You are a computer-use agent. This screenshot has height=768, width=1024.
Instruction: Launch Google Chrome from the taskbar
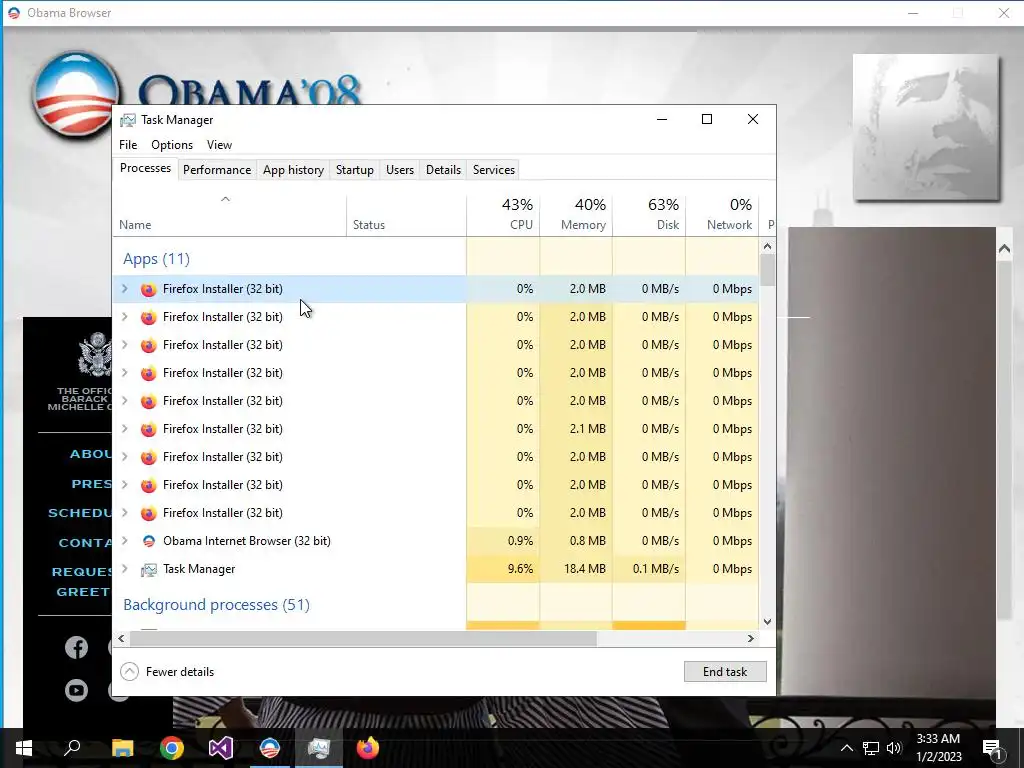[172, 748]
